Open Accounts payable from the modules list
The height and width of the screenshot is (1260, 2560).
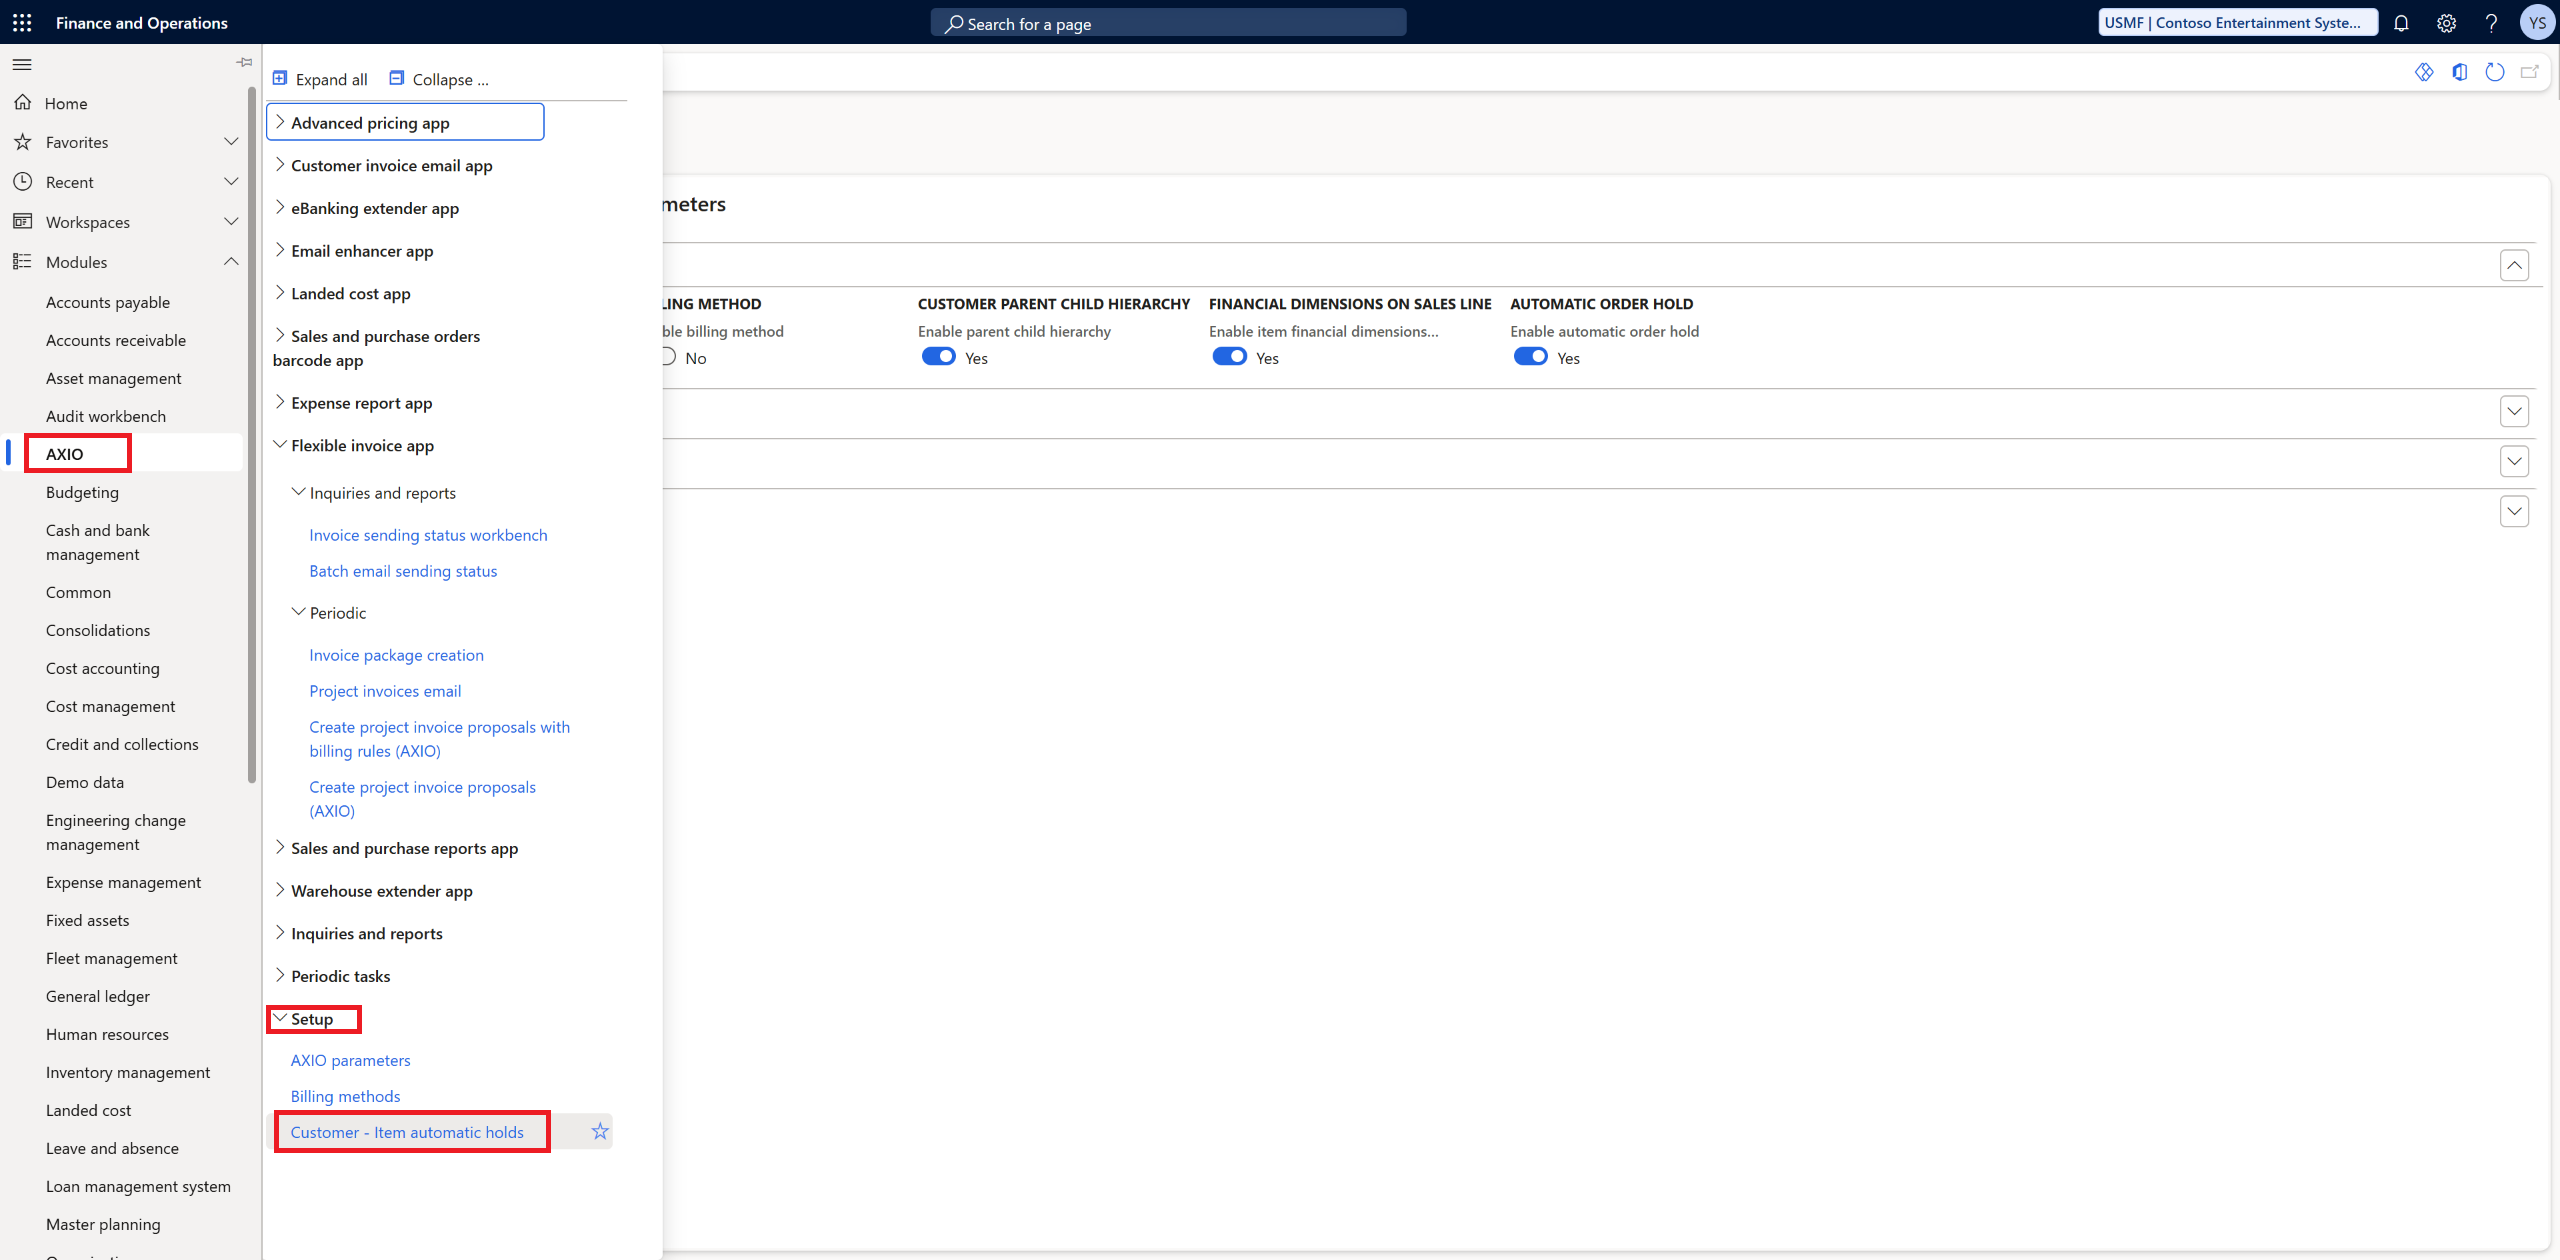(108, 301)
